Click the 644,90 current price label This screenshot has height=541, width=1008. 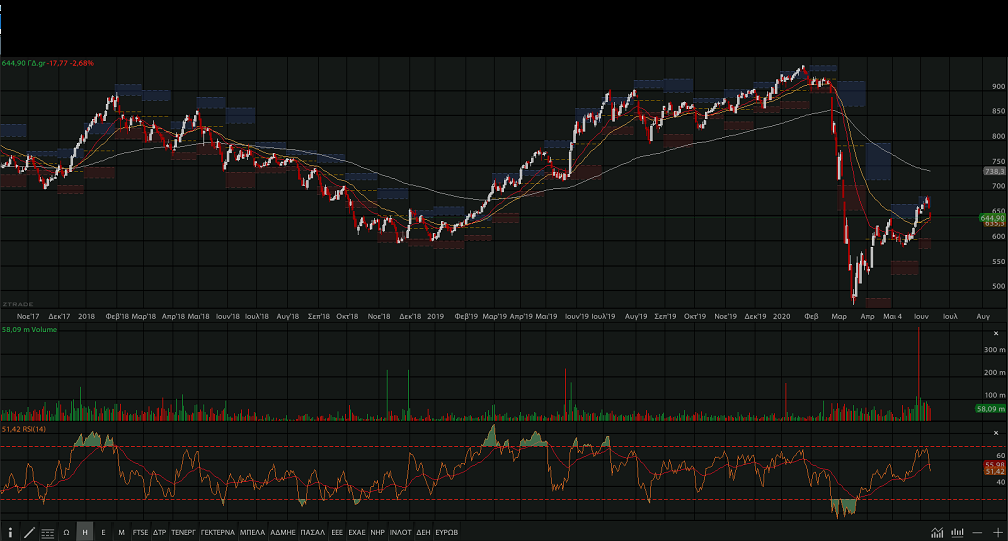(991, 218)
